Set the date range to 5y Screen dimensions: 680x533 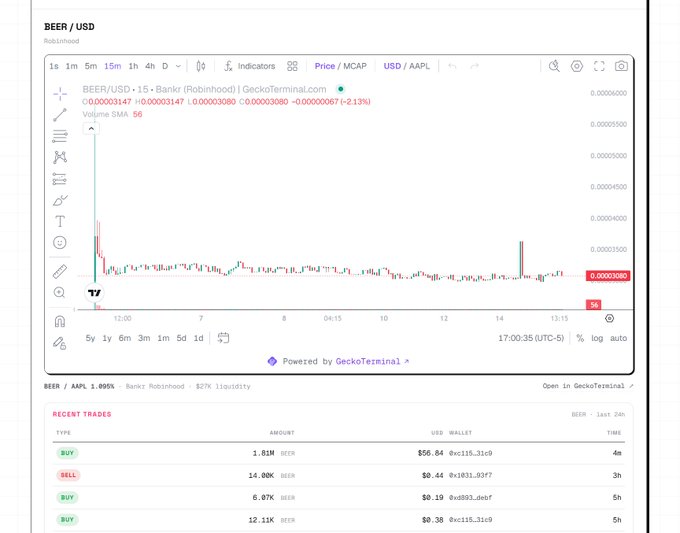tap(90, 338)
